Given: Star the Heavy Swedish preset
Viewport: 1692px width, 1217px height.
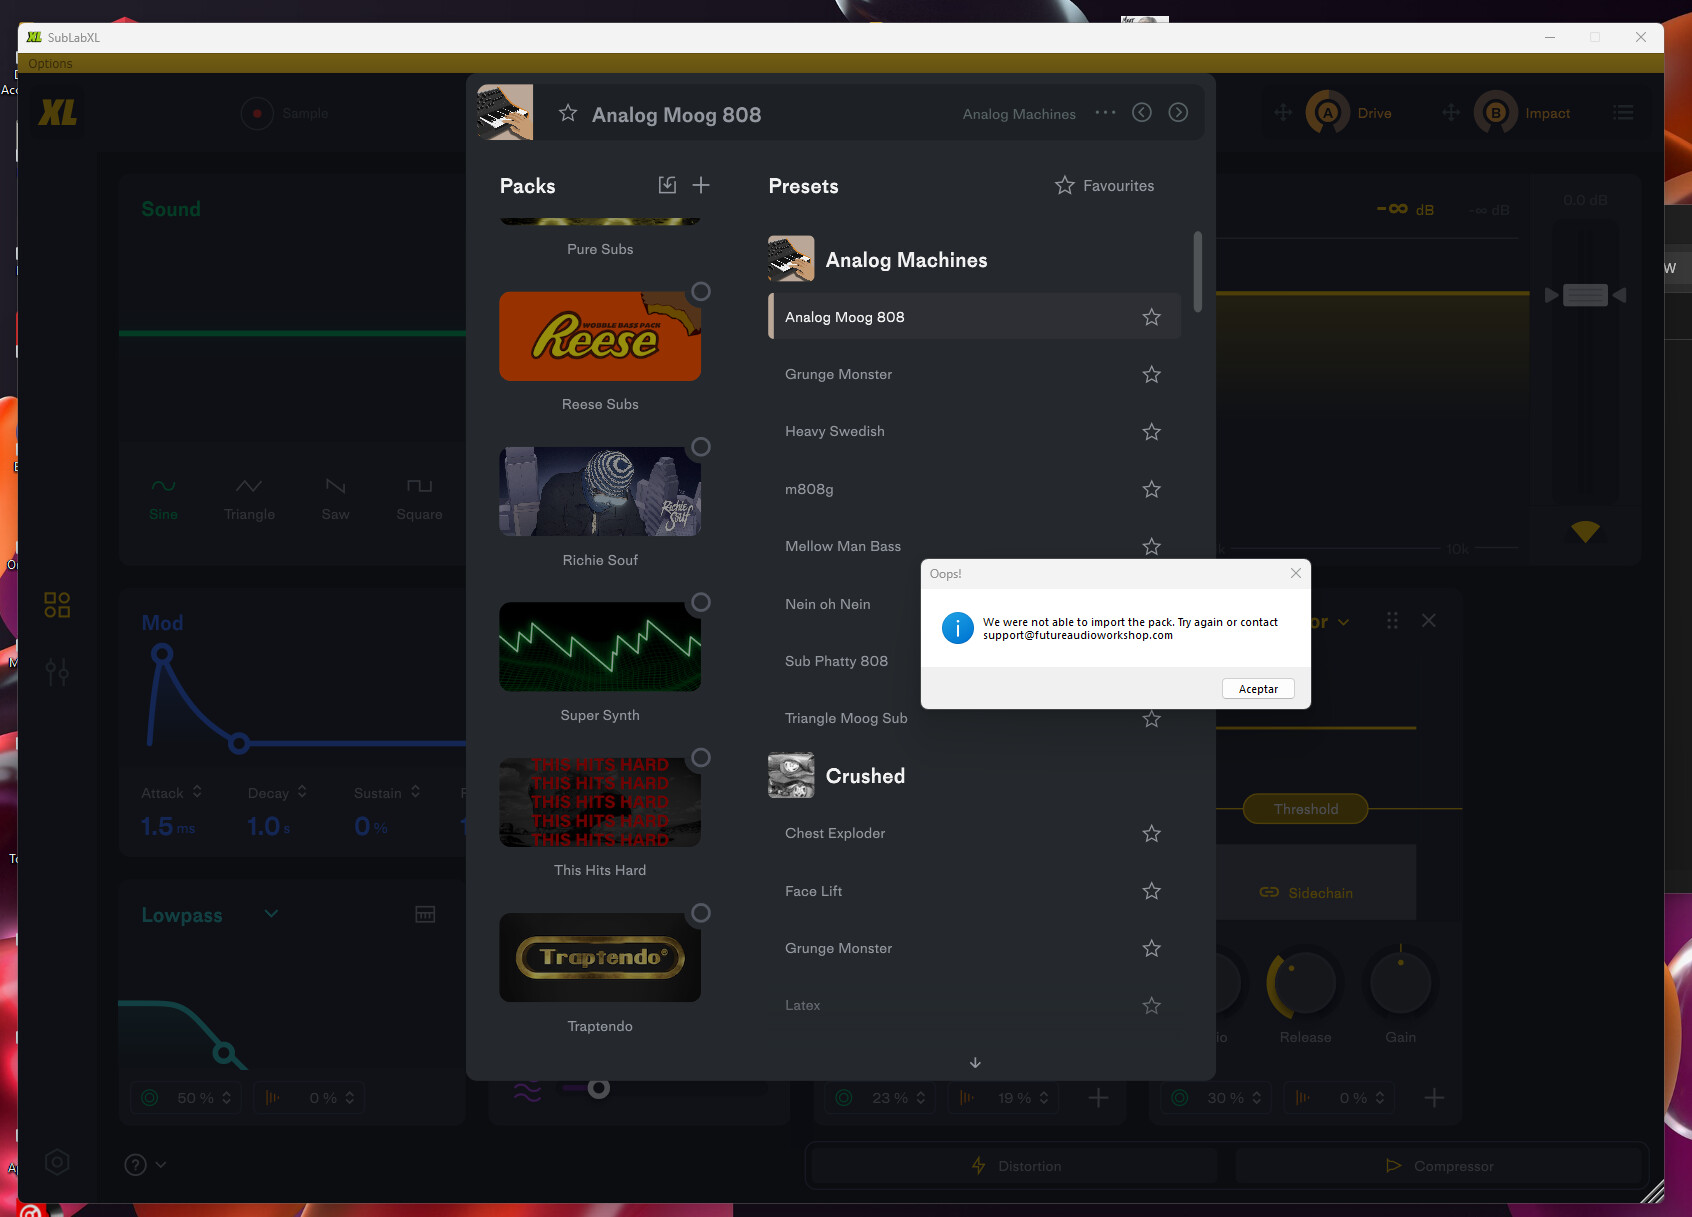Looking at the screenshot, I should point(1152,431).
